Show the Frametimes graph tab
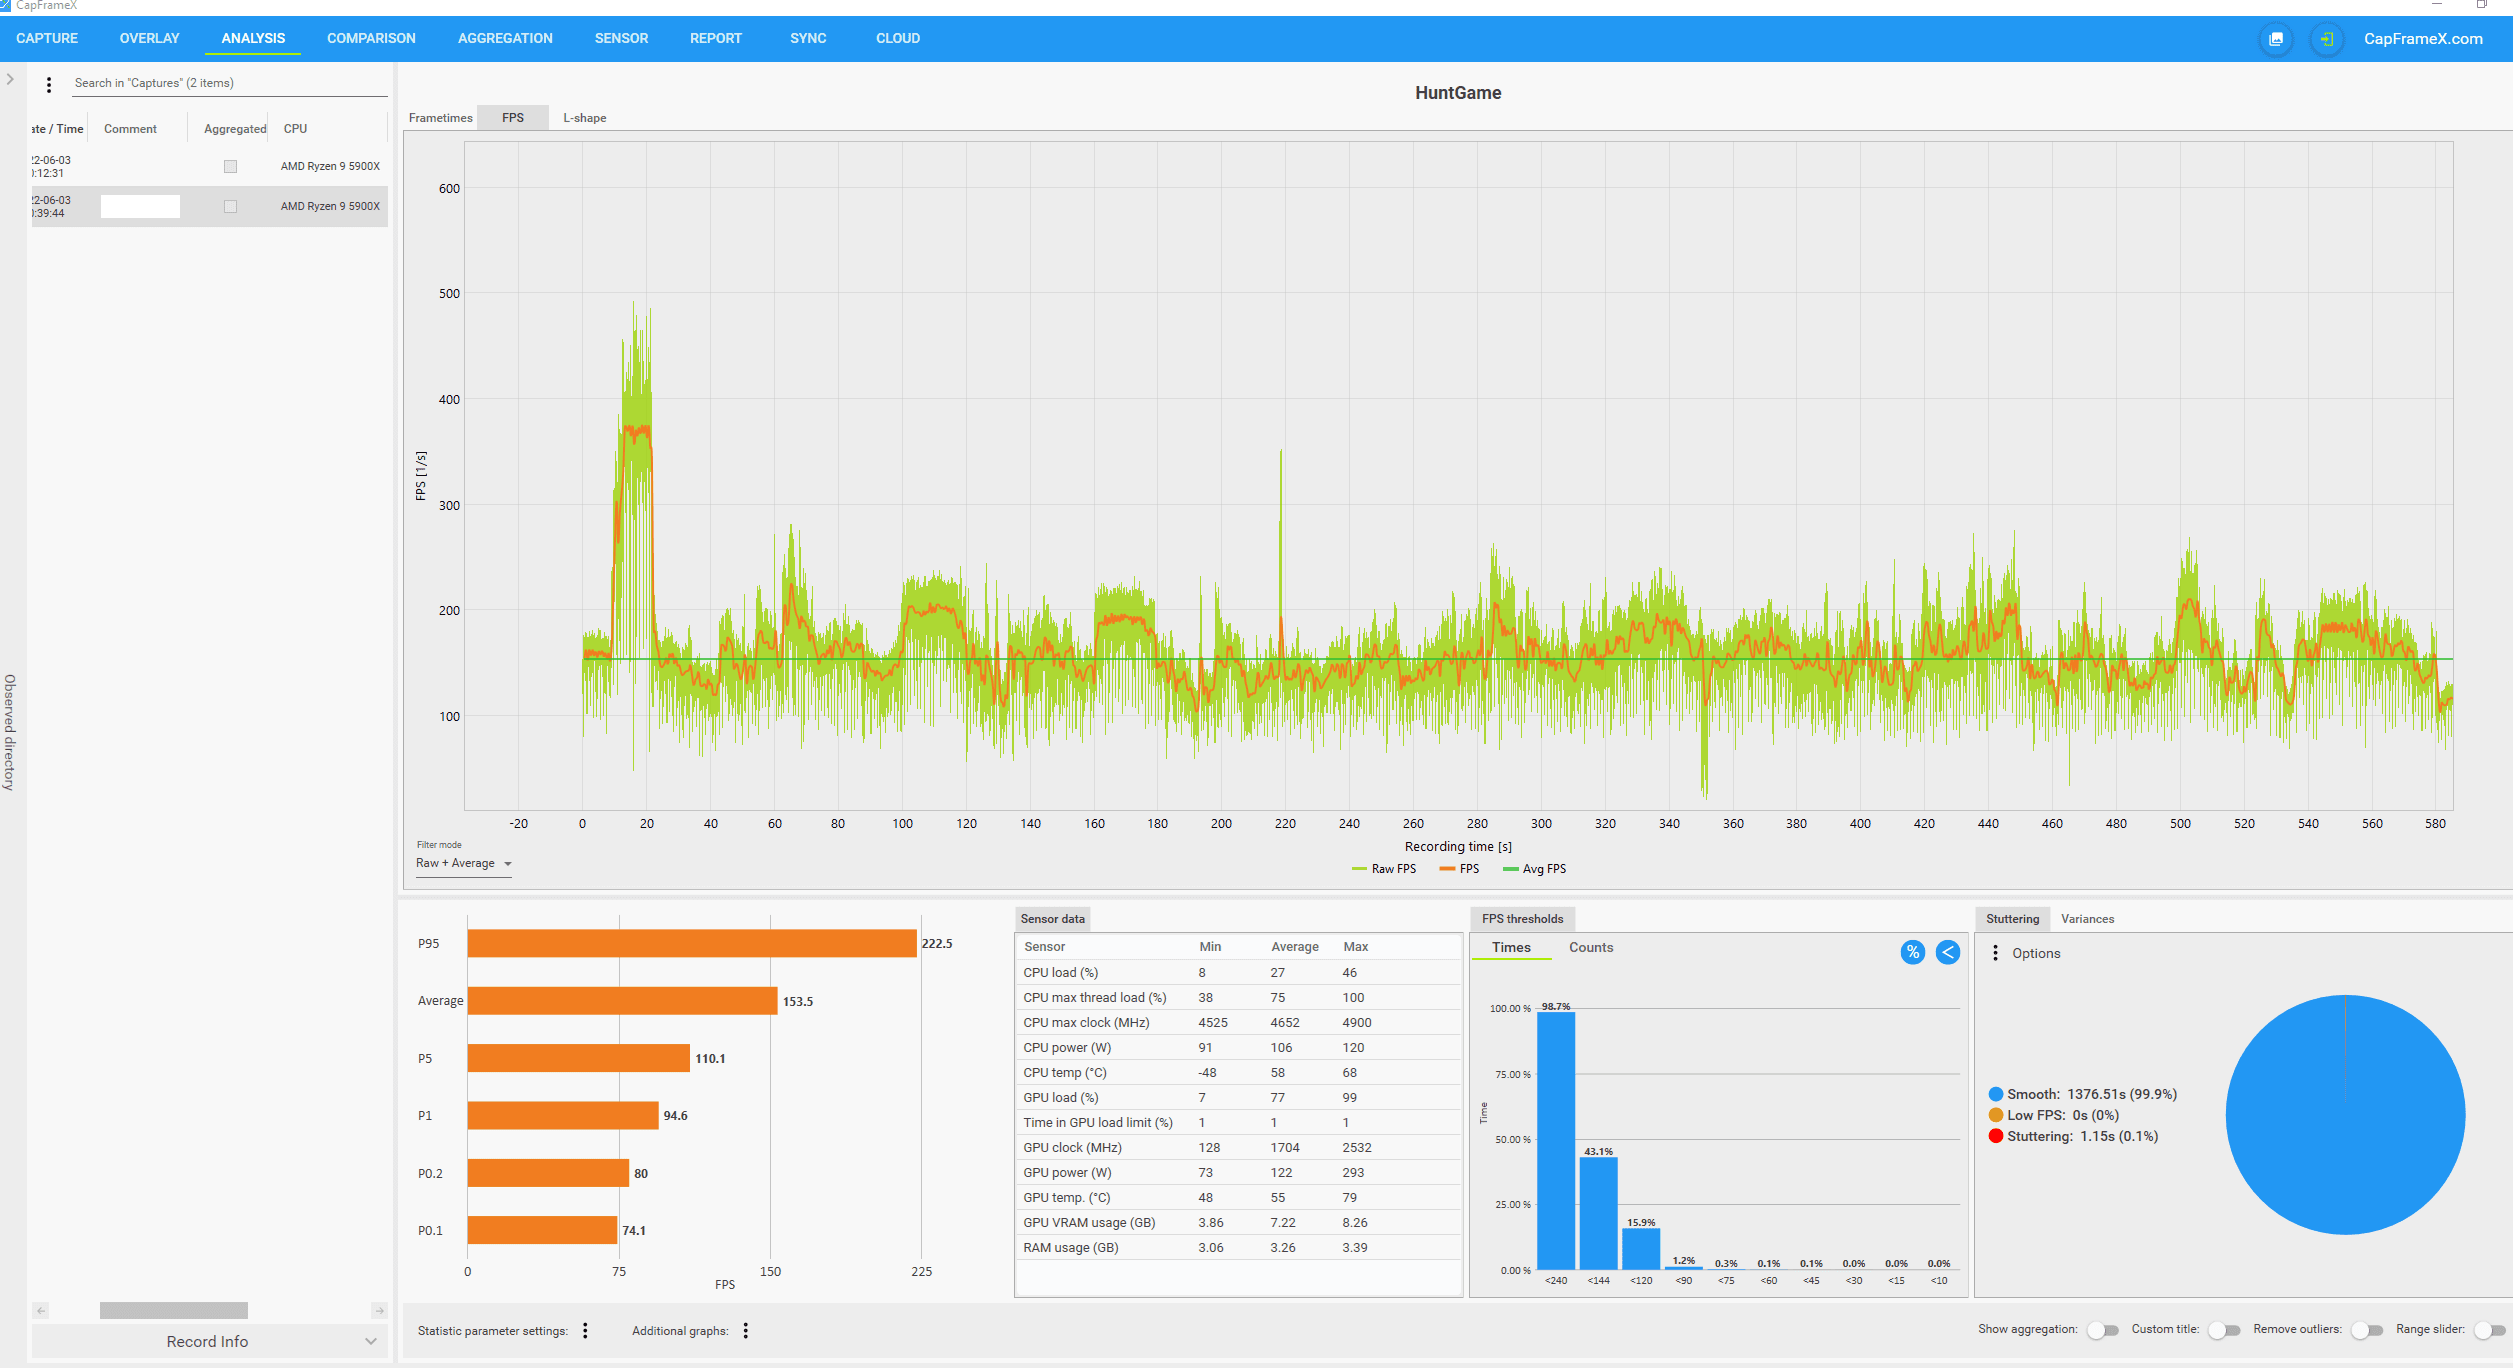Image resolution: width=2513 pixels, height=1368 pixels. pos(440,118)
